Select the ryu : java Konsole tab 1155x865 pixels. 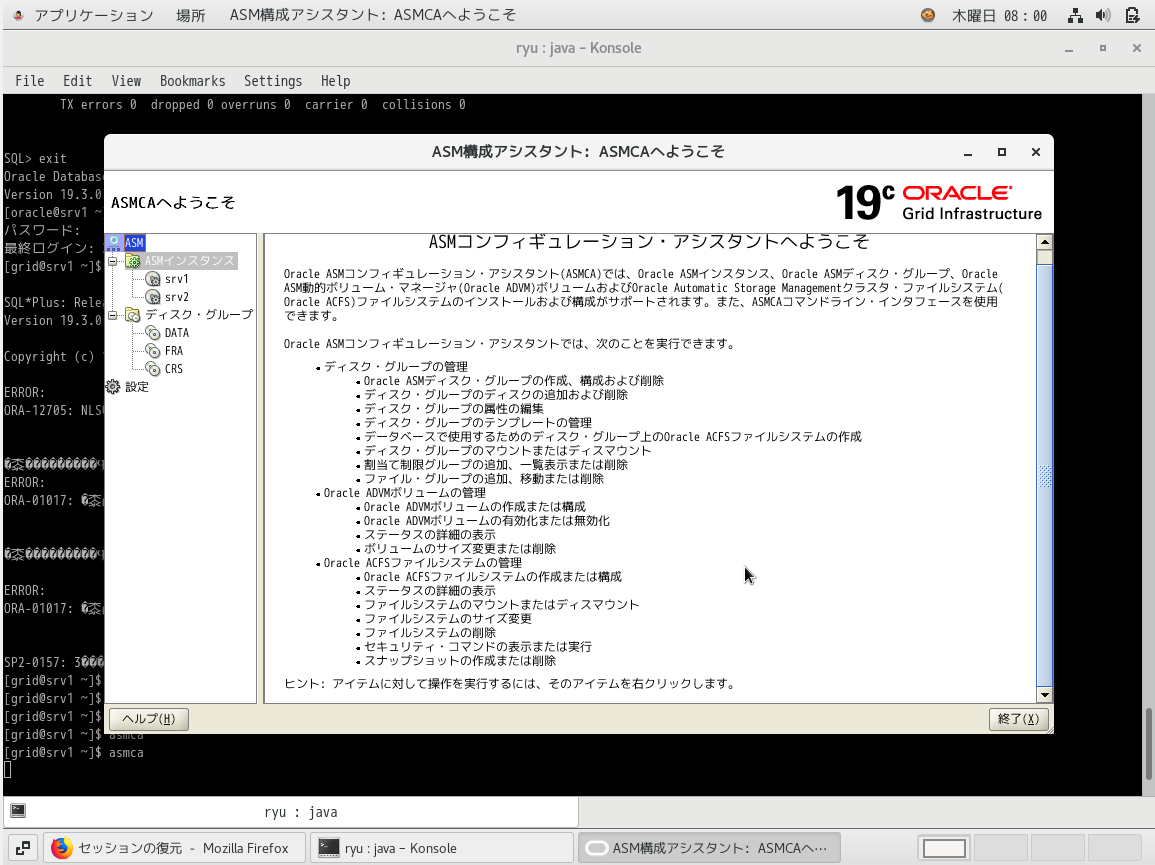pyautogui.click(x=291, y=812)
